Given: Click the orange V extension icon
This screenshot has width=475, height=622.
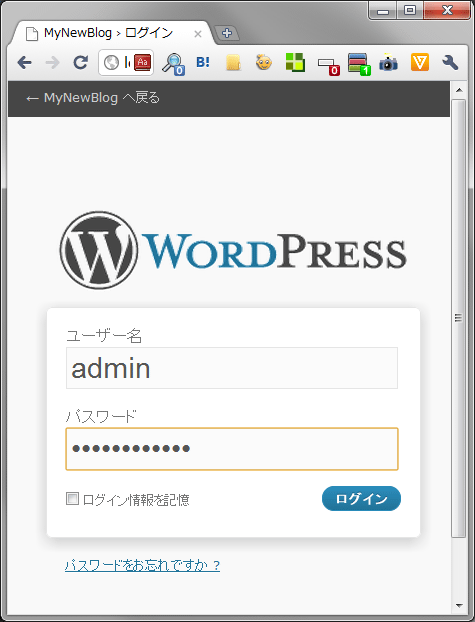Looking at the screenshot, I should pos(420,62).
